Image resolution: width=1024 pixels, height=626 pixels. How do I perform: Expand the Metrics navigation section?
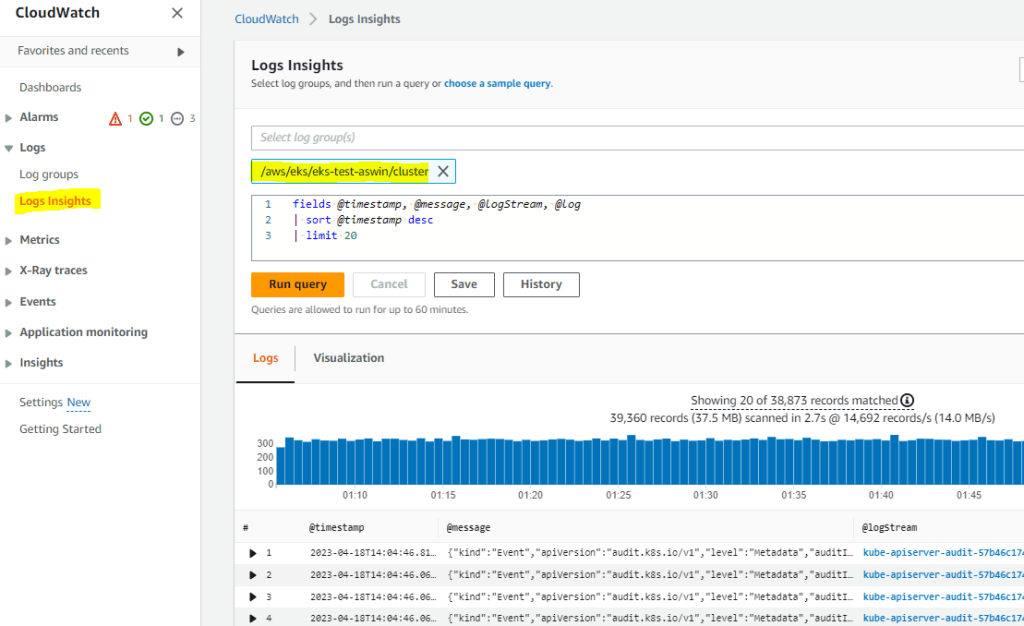9,240
